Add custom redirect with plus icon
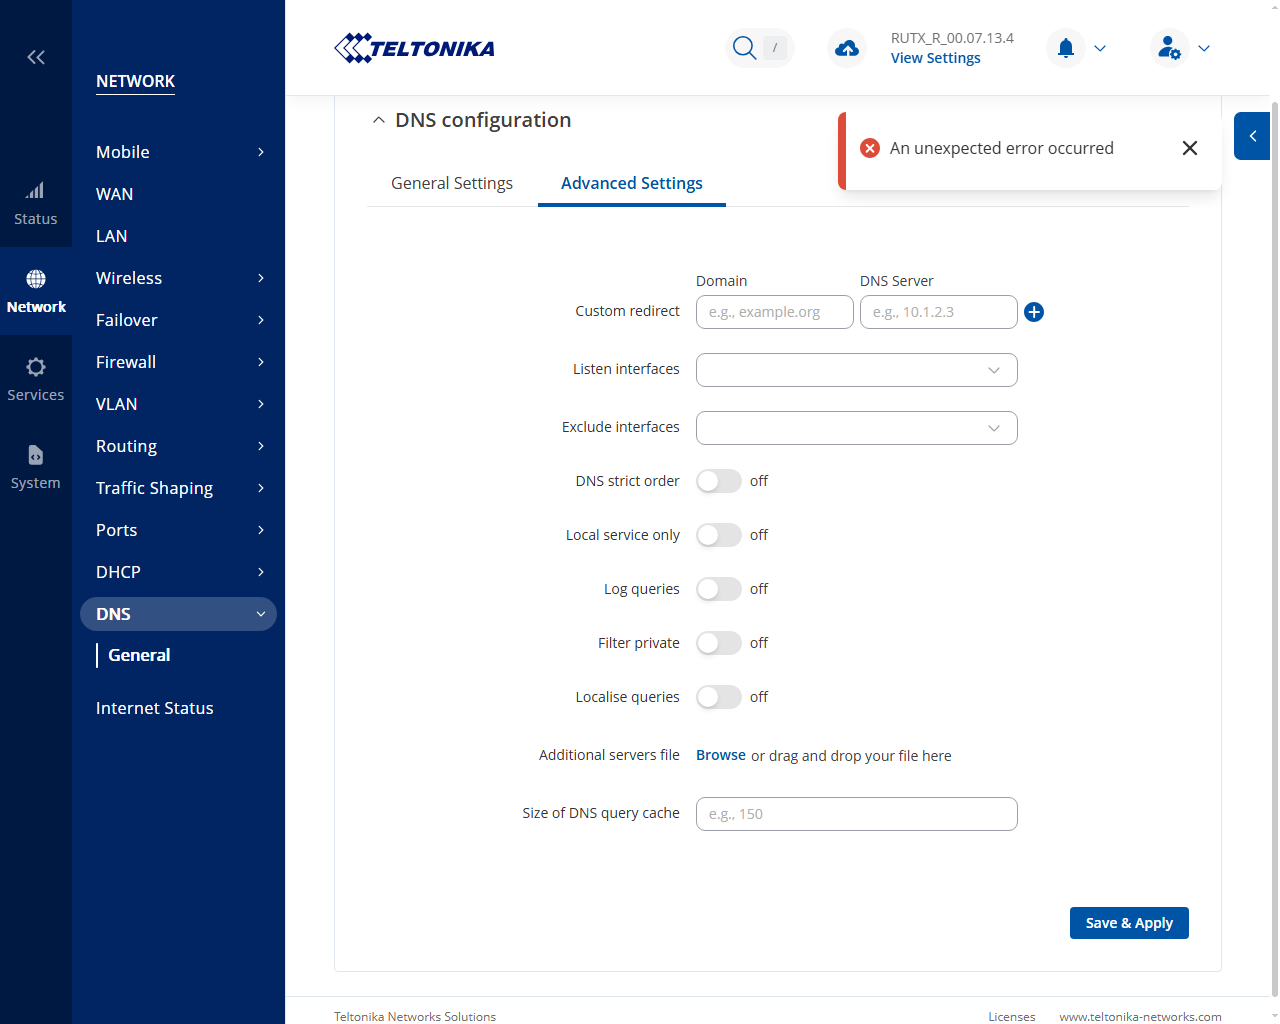Viewport: 1280px width, 1024px height. pyautogui.click(x=1034, y=312)
